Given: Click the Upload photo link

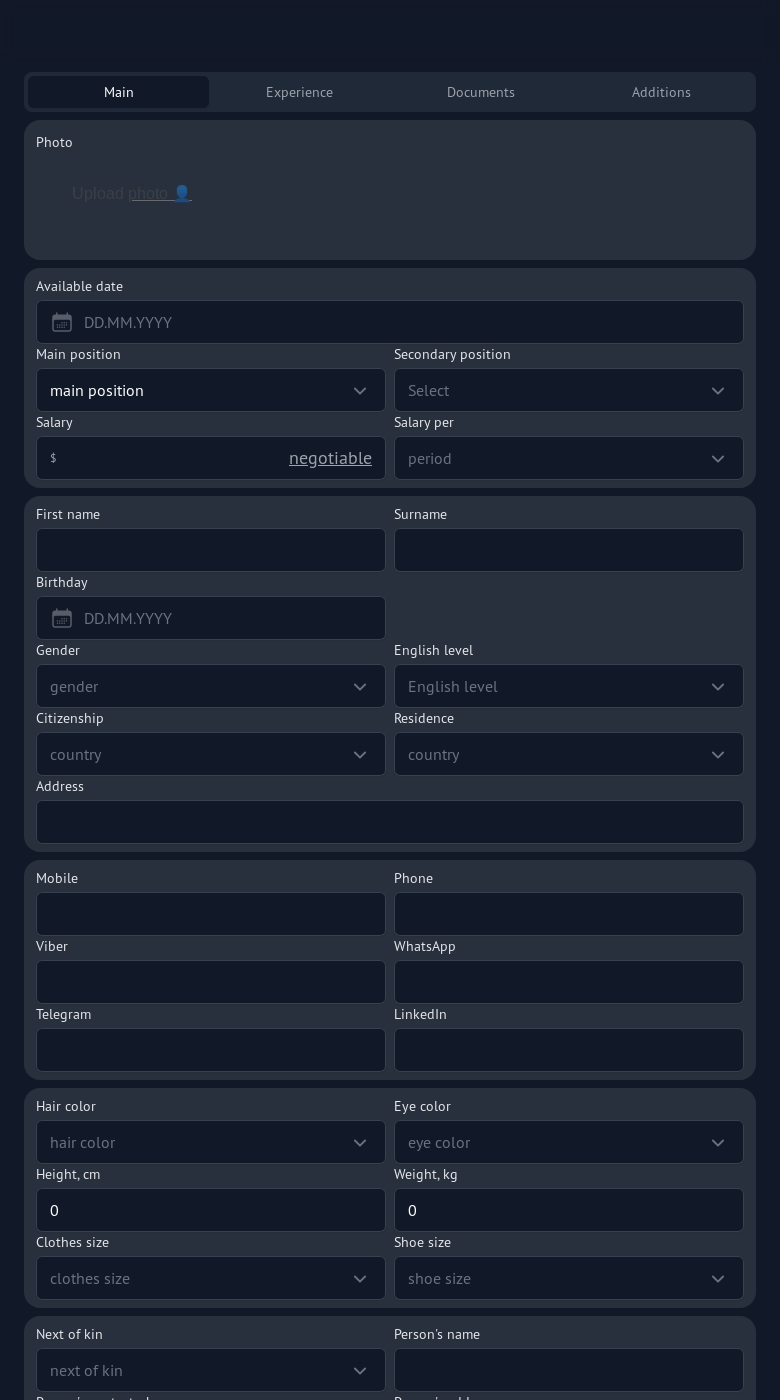Looking at the screenshot, I should (x=131, y=194).
